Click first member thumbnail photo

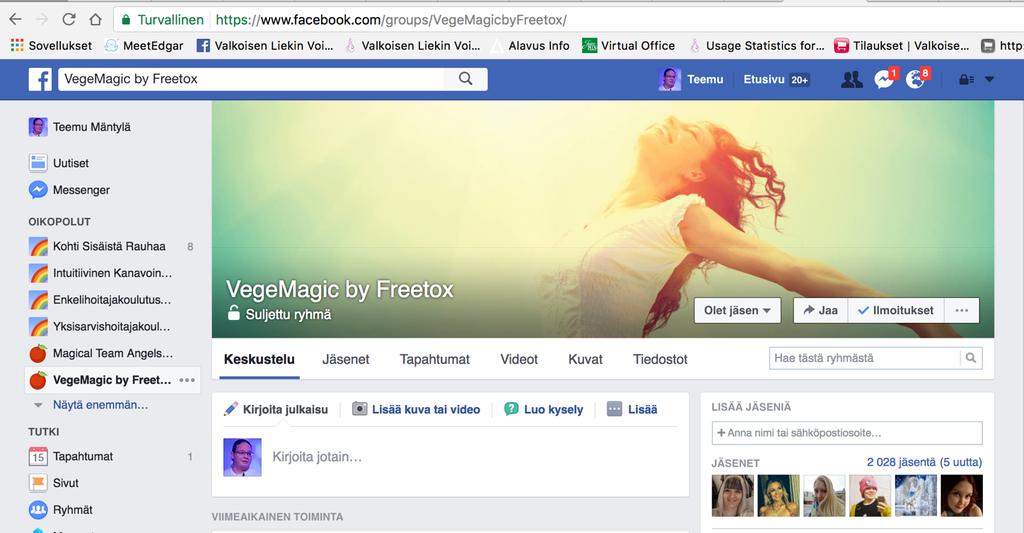point(733,496)
